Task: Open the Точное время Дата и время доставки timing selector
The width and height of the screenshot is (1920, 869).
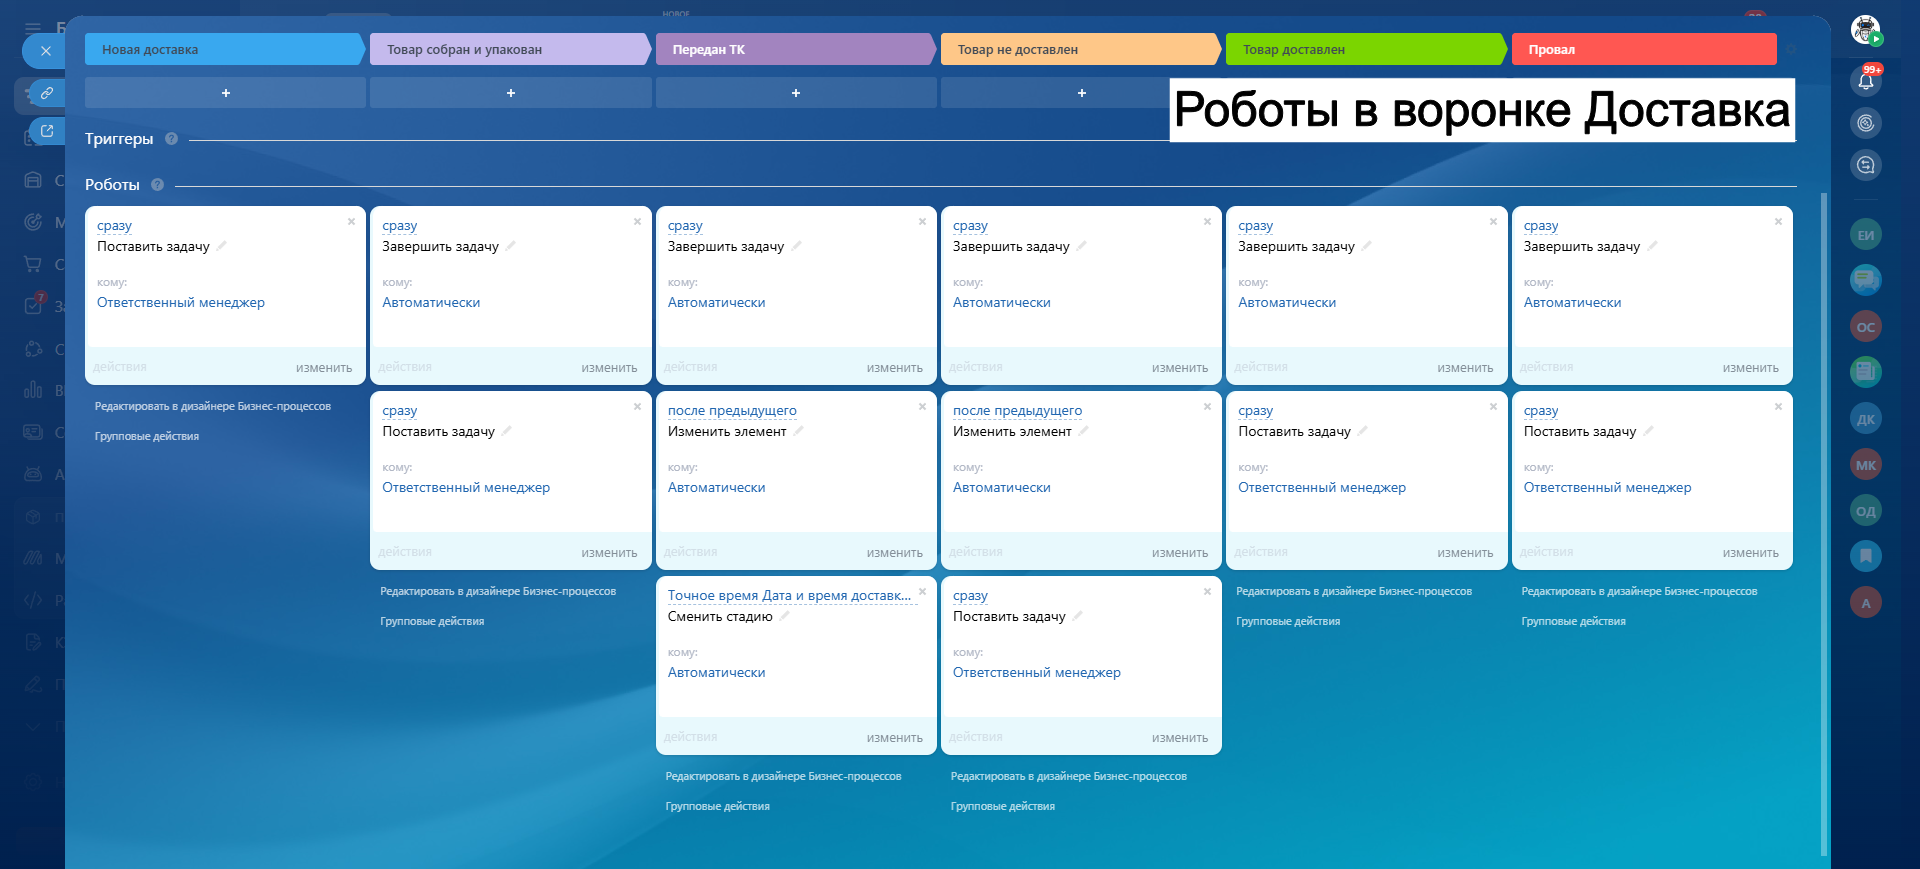Action: point(789,596)
